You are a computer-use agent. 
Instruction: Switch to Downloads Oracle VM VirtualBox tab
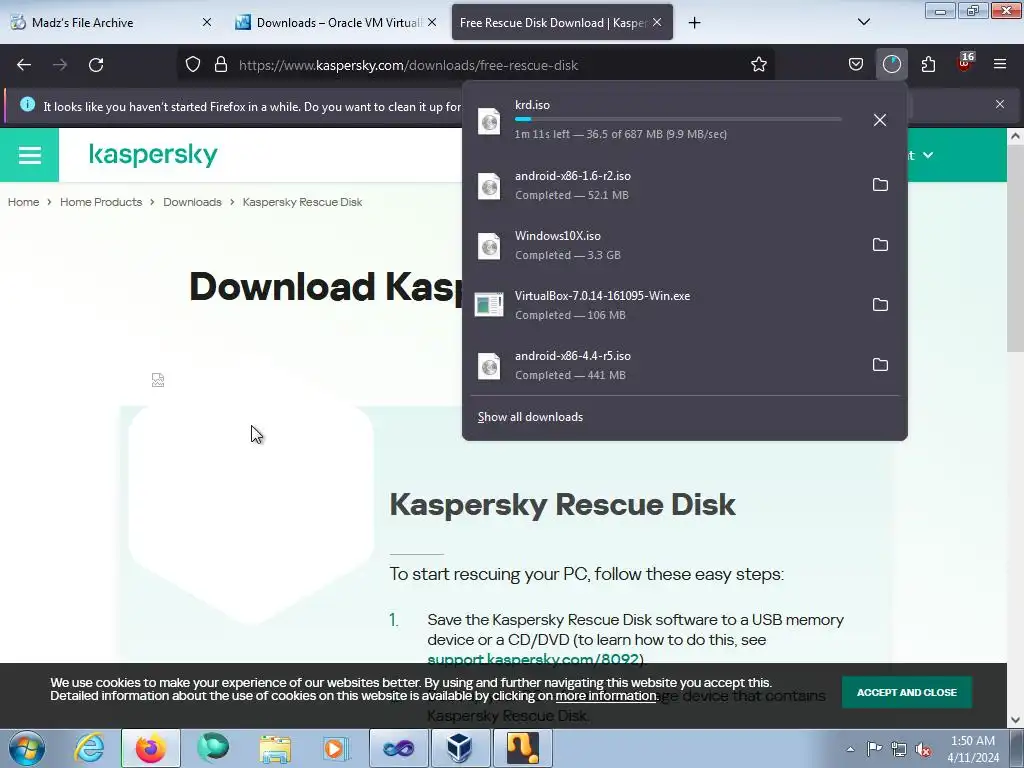coord(336,22)
